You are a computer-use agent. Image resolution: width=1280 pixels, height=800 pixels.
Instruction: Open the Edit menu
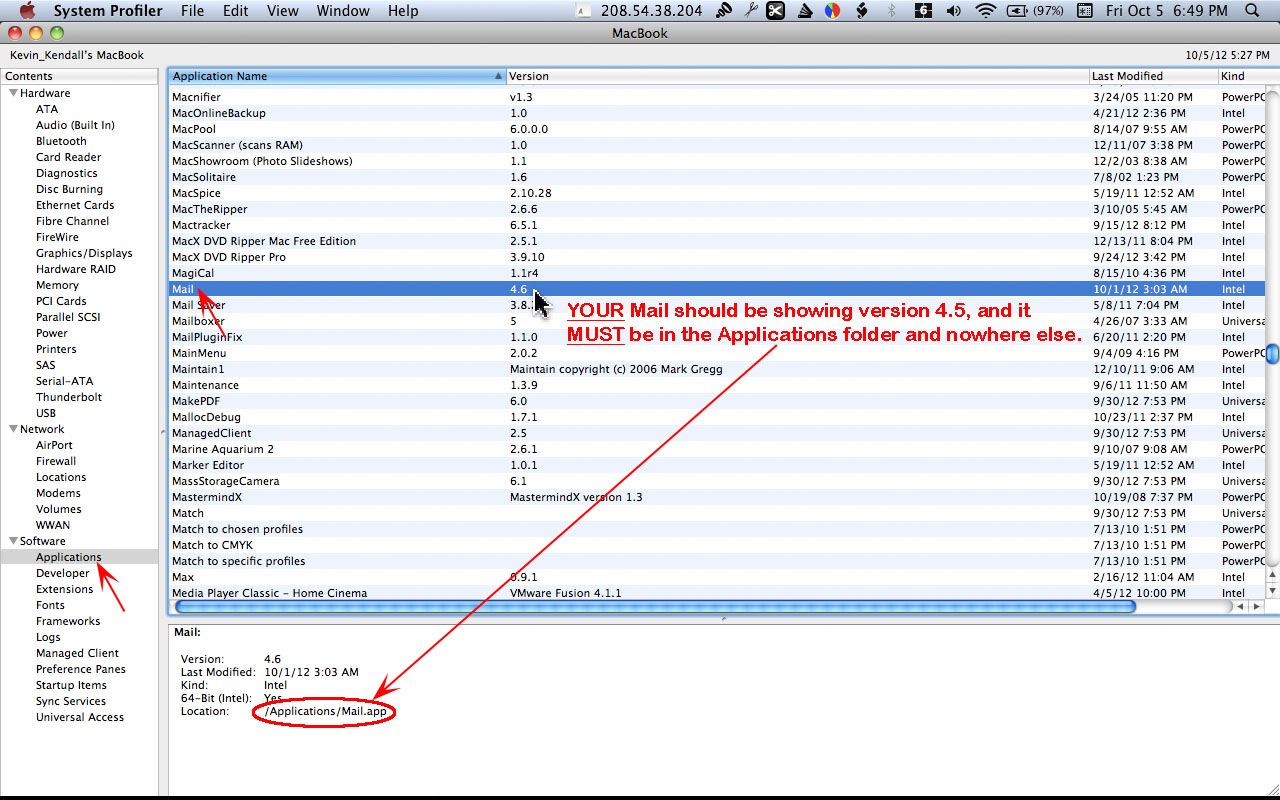[236, 11]
